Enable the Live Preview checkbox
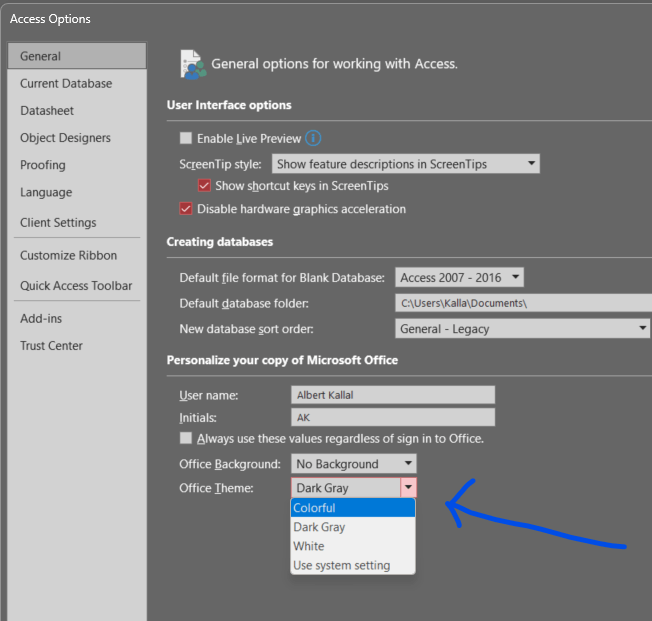The image size is (652, 621). click(186, 138)
